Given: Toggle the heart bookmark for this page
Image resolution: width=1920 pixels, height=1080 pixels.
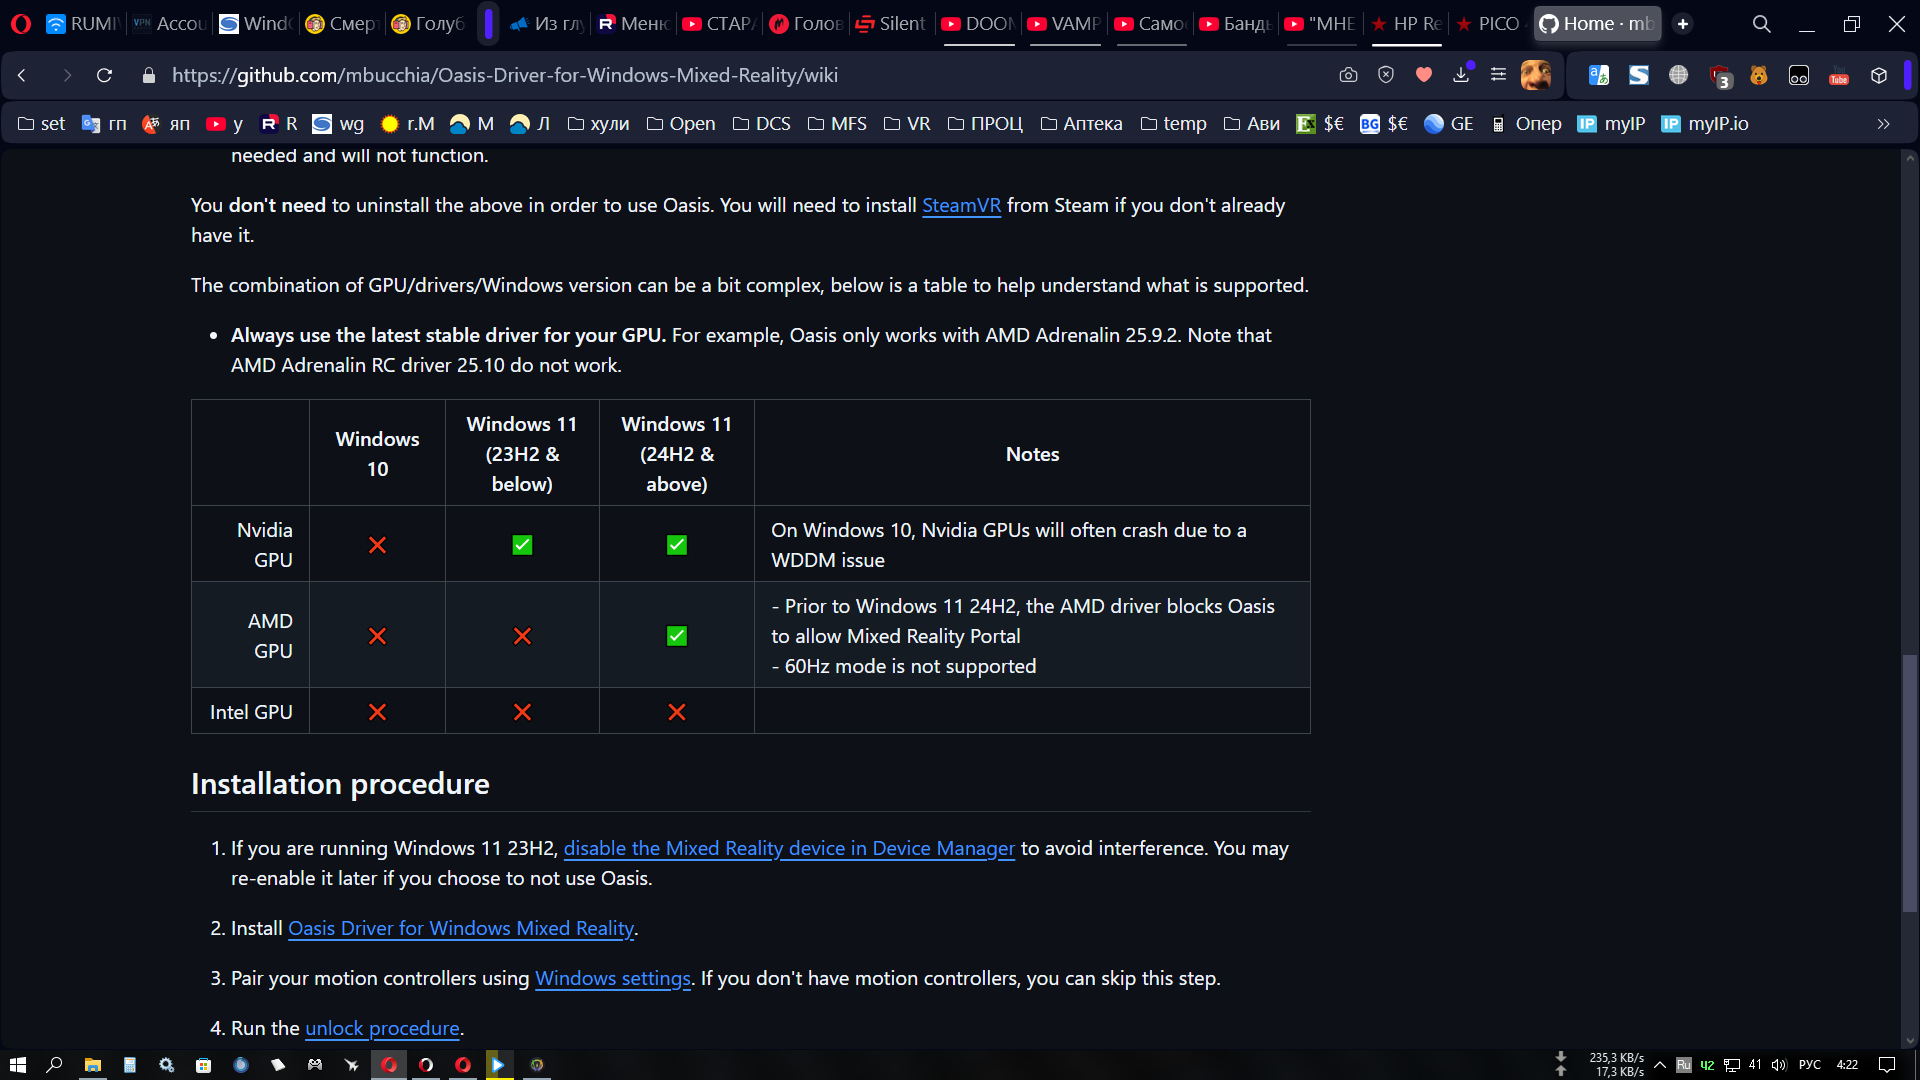Looking at the screenshot, I should click(1424, 75).
